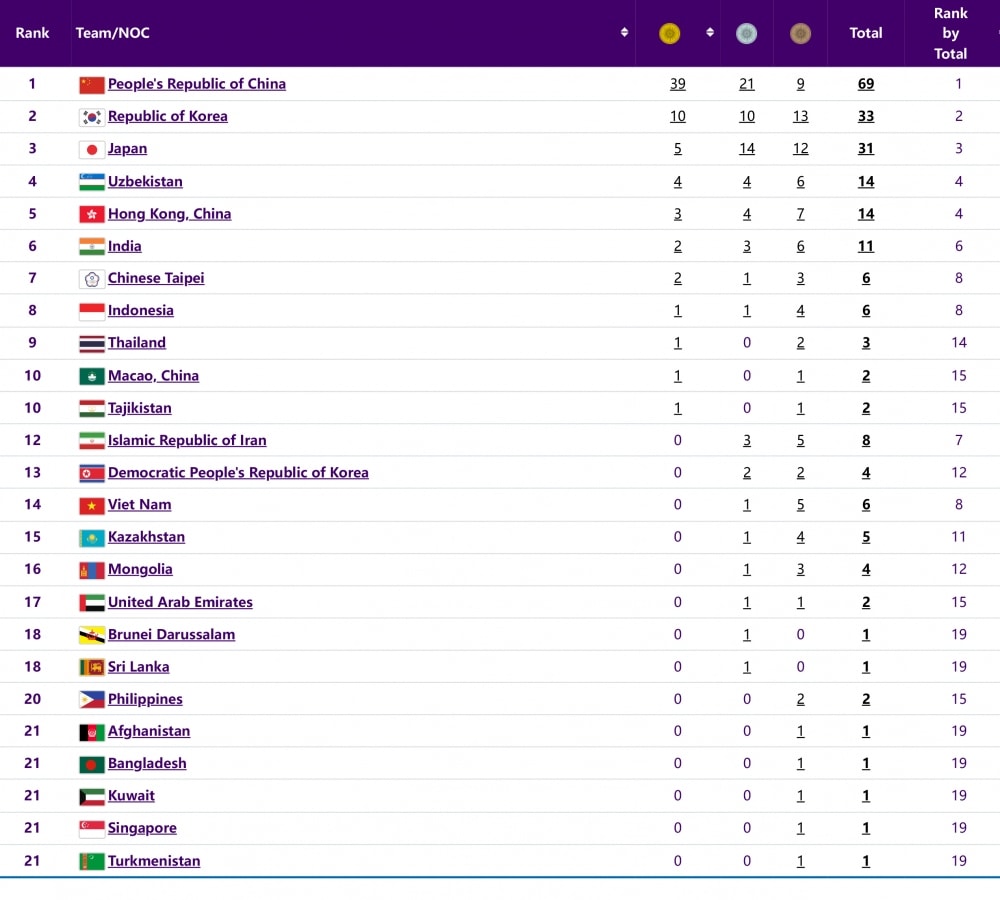
Task: Click the Kuwait flag icon
Action: pos(92,797)
